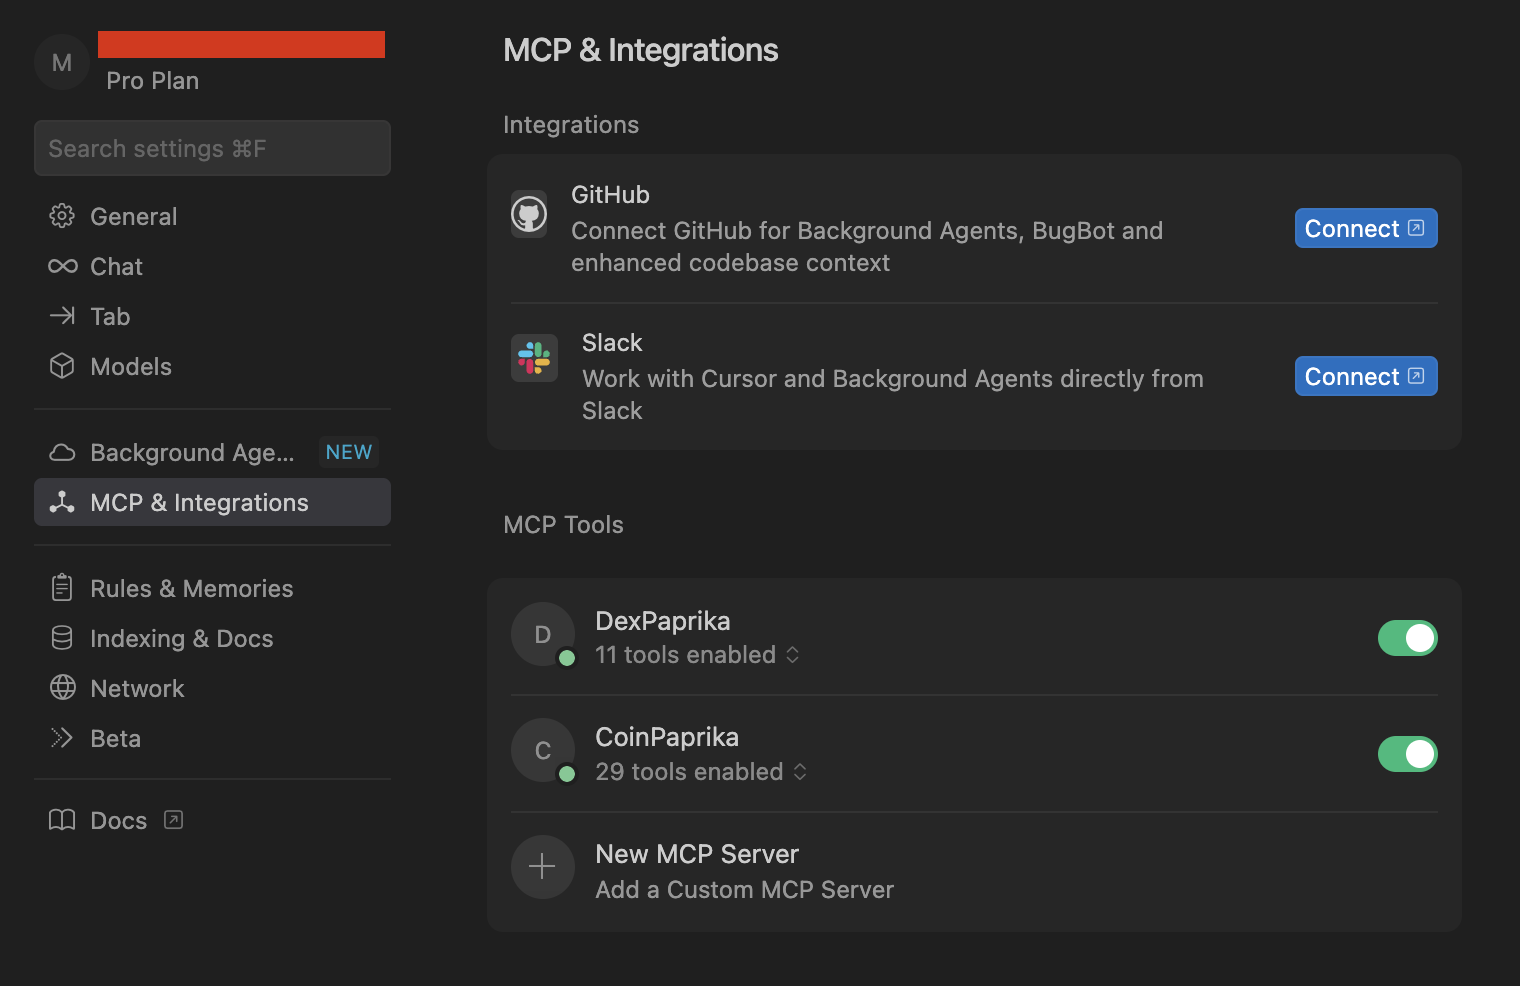Screen dimensions: 1520x986
Task: Click the CoinPaprika server name
Action: (667, 737)
